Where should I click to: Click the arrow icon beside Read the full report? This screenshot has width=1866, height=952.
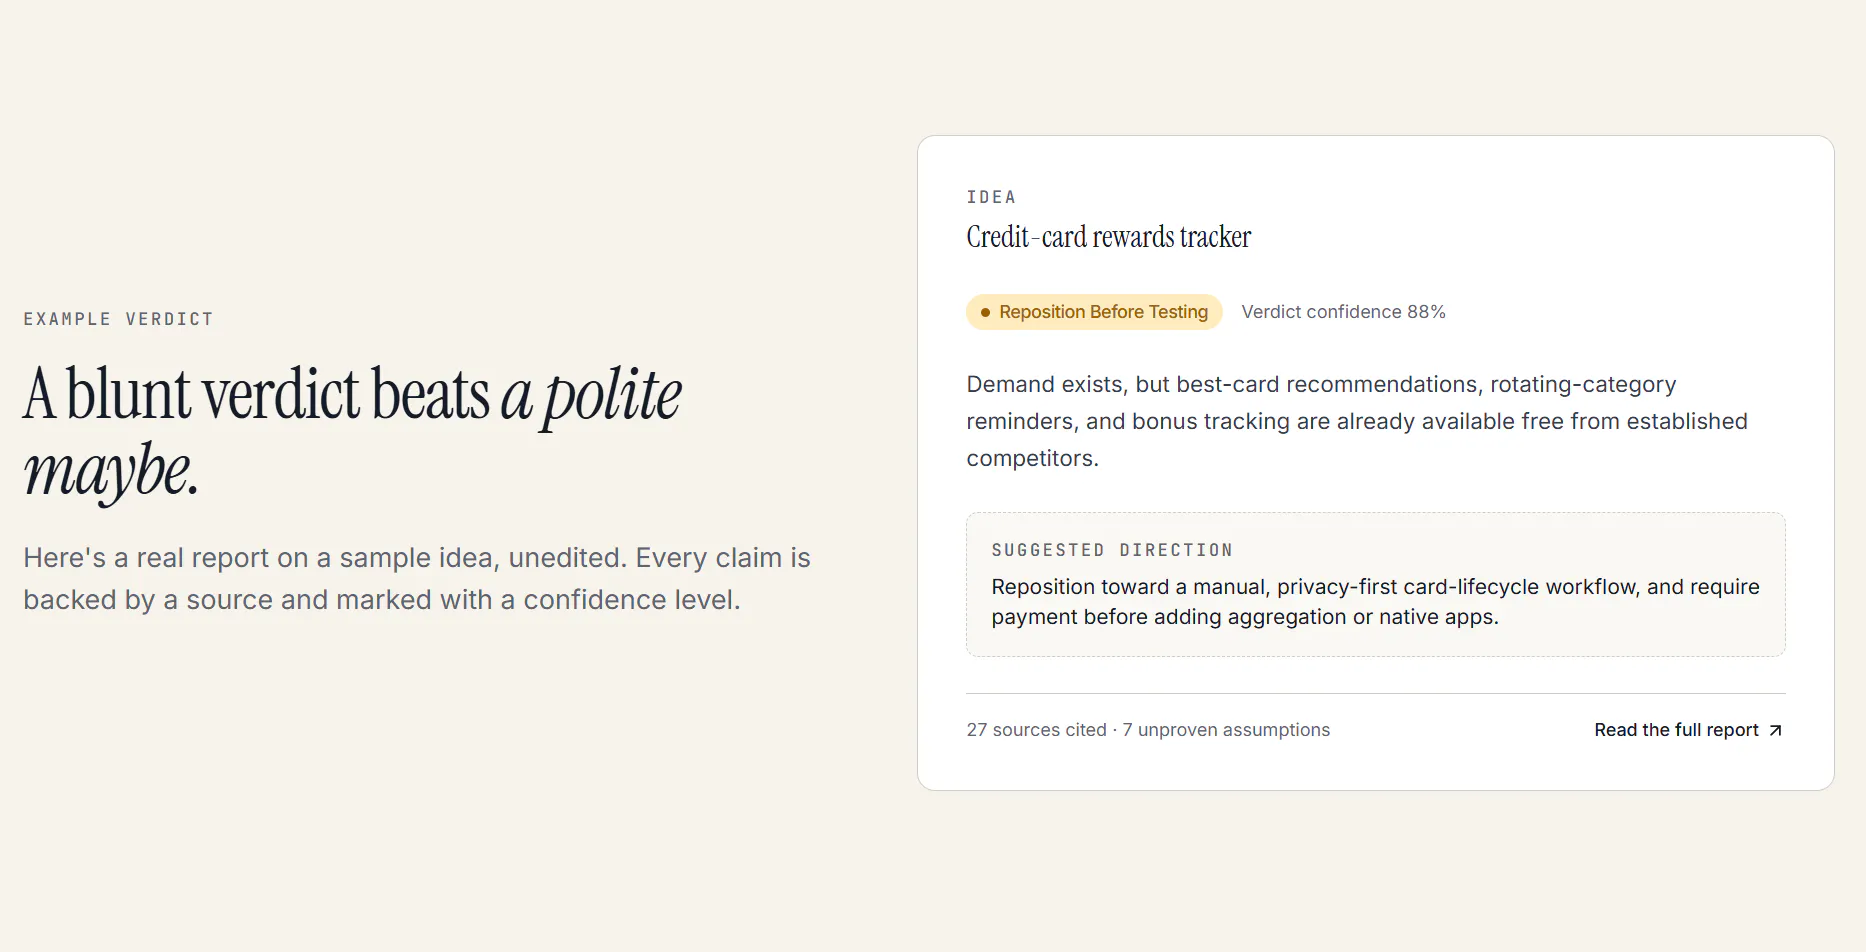click(x=1775, y=731)
